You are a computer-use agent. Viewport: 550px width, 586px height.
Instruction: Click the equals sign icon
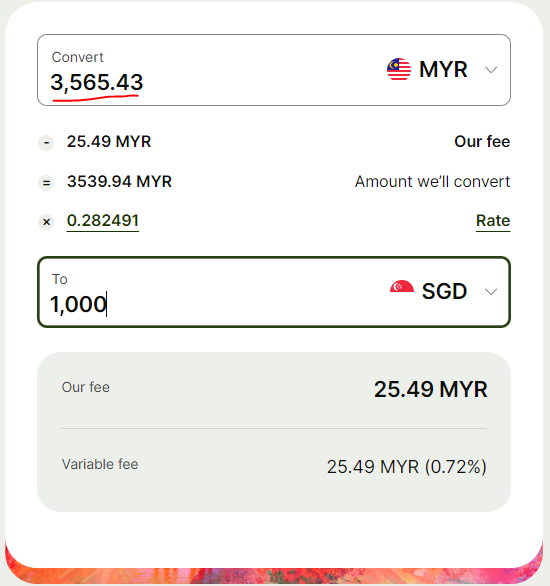(x=46, y=183)
